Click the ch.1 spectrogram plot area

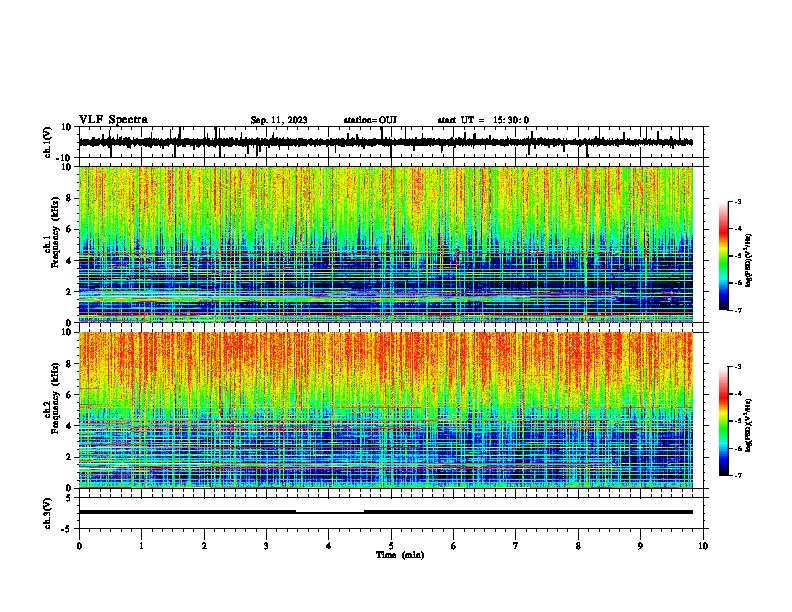click(x=385, y=244)
